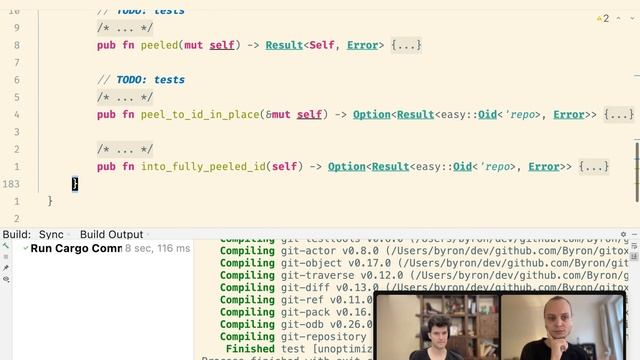Click the Finished test output line
Screen dimensions: 640x360
pyautogui.click(x=299, y=349)
